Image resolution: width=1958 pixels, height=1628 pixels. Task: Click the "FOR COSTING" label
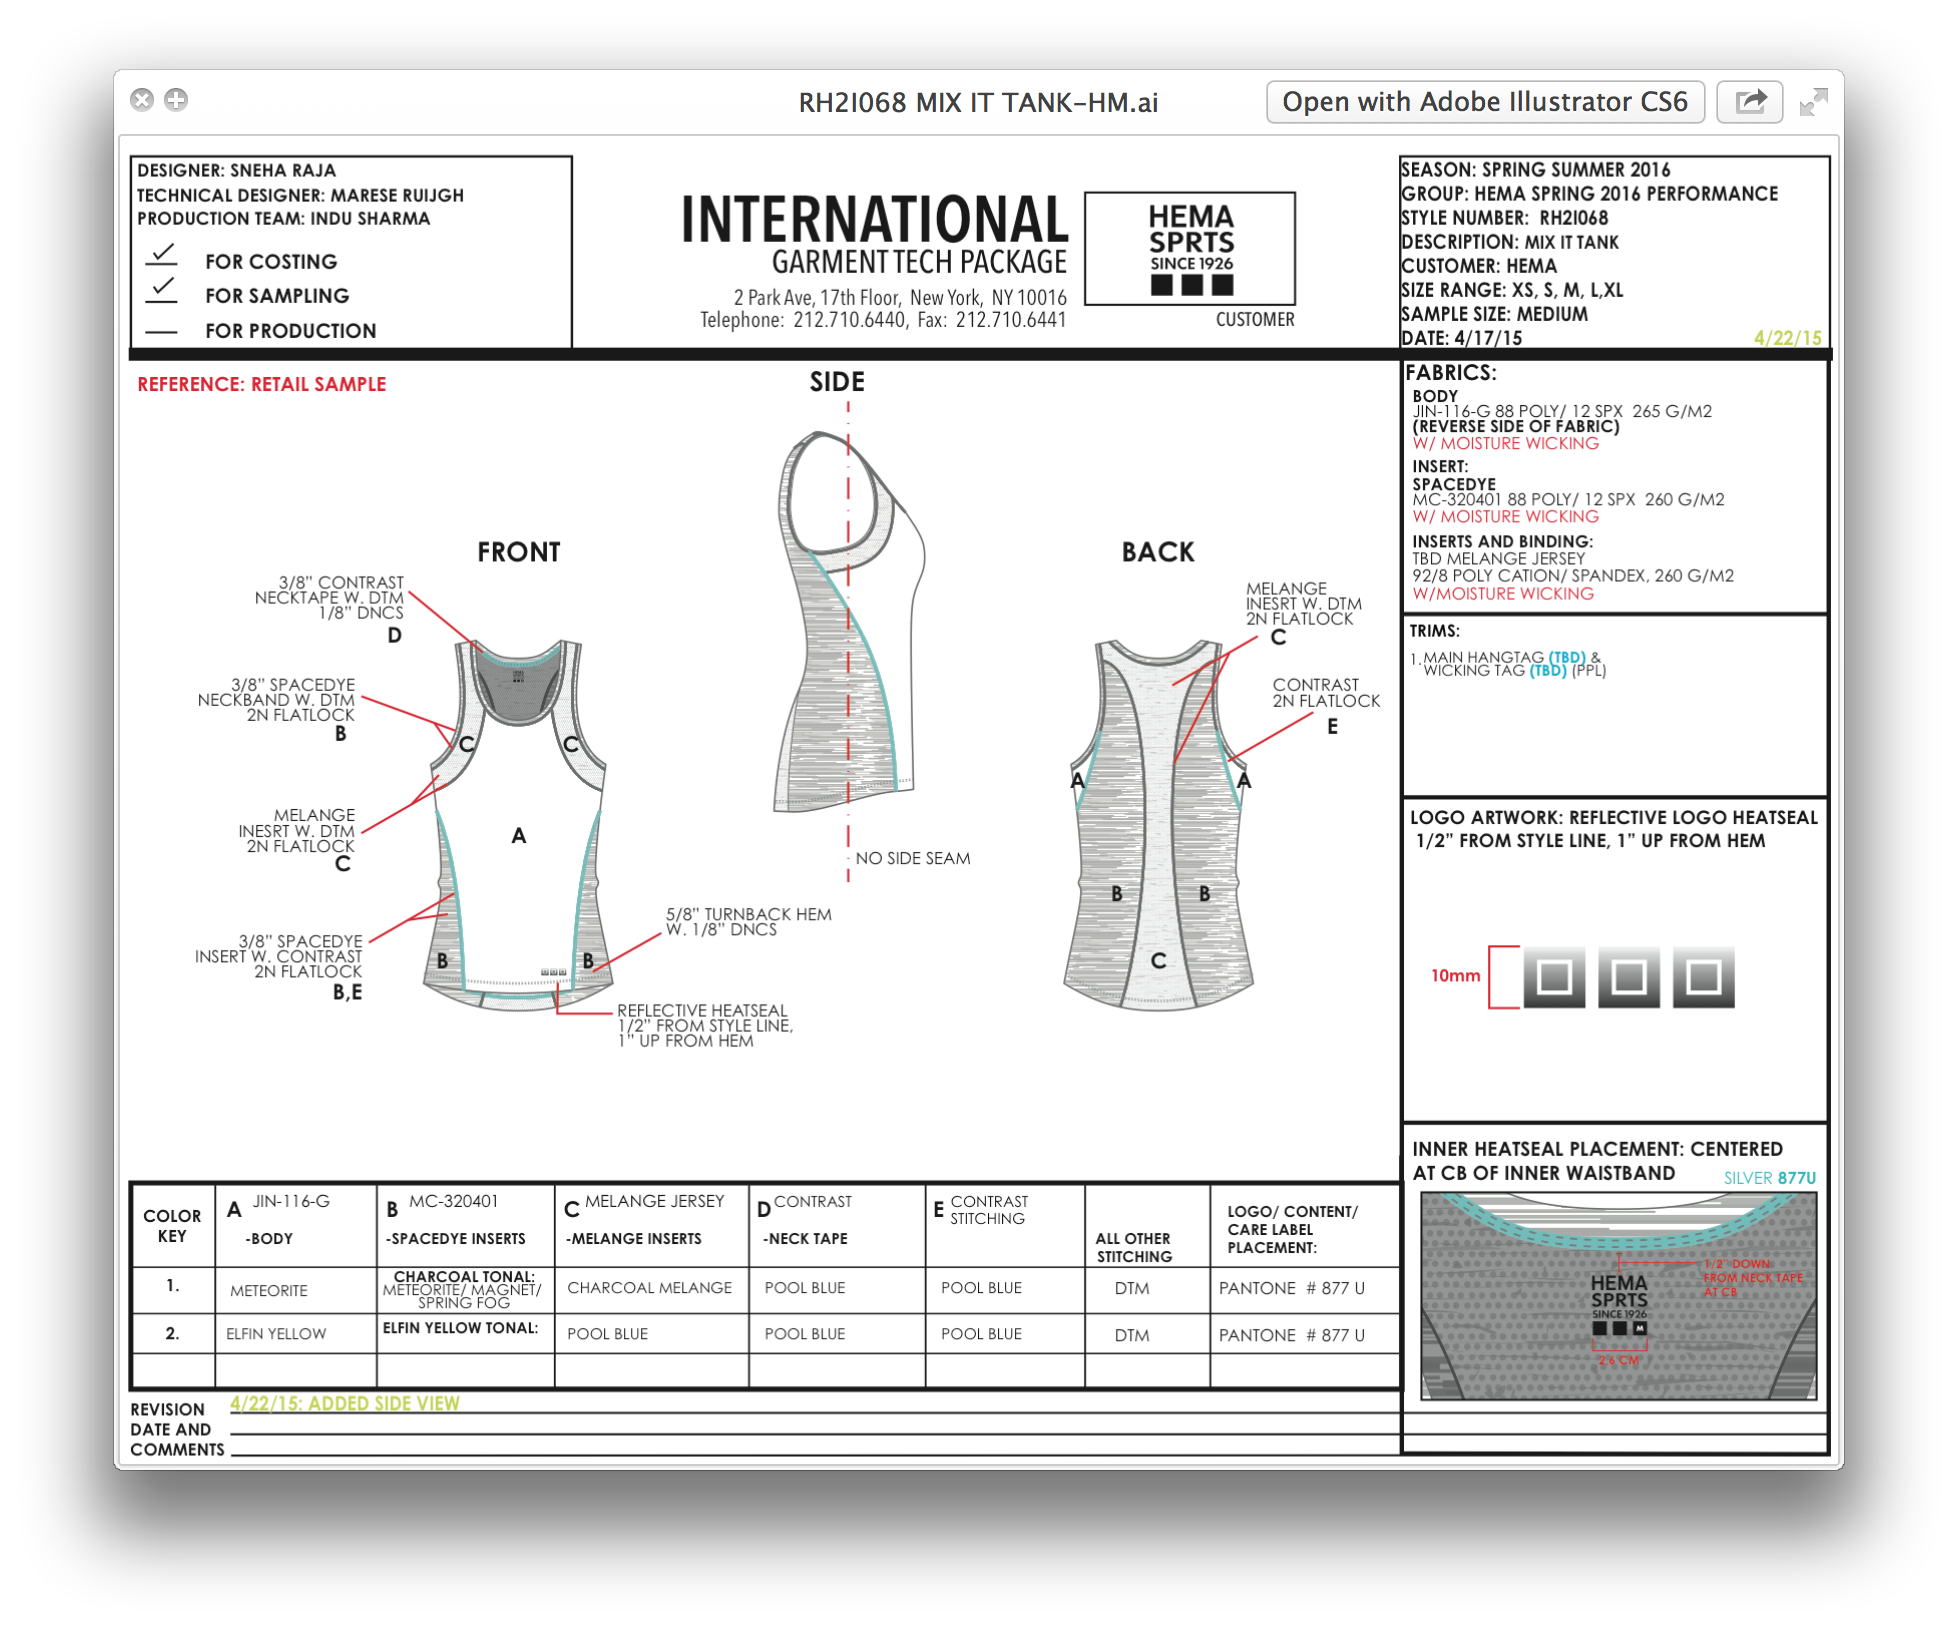click(271, 262)
